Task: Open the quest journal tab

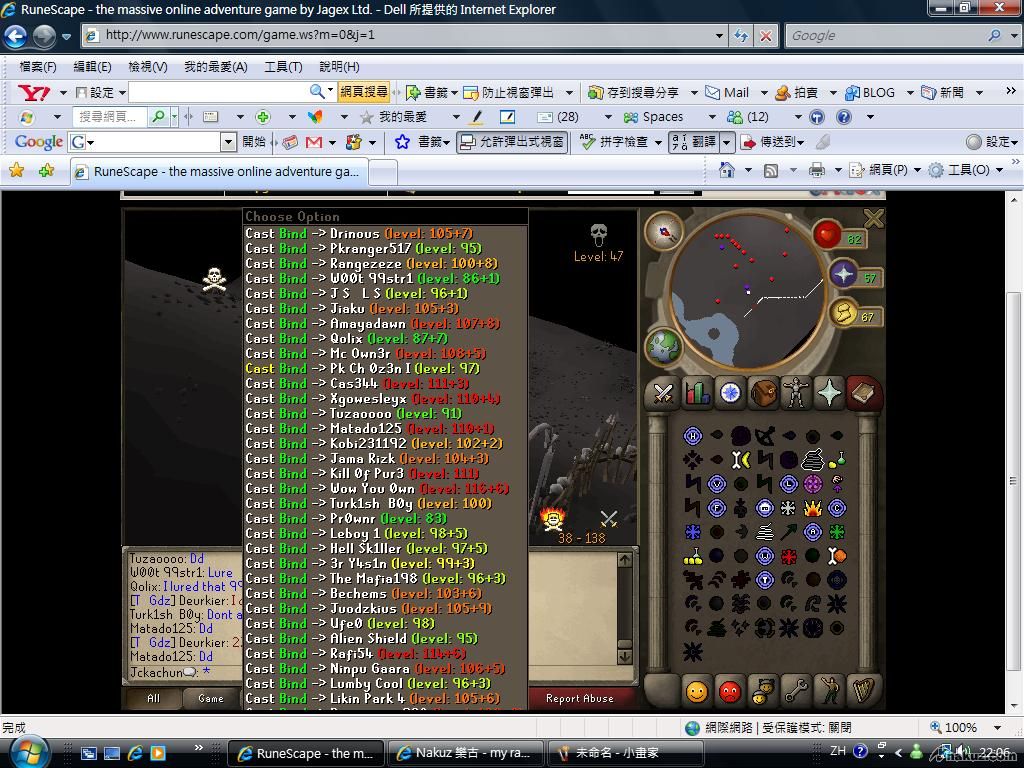Action: tap(730, 393)
